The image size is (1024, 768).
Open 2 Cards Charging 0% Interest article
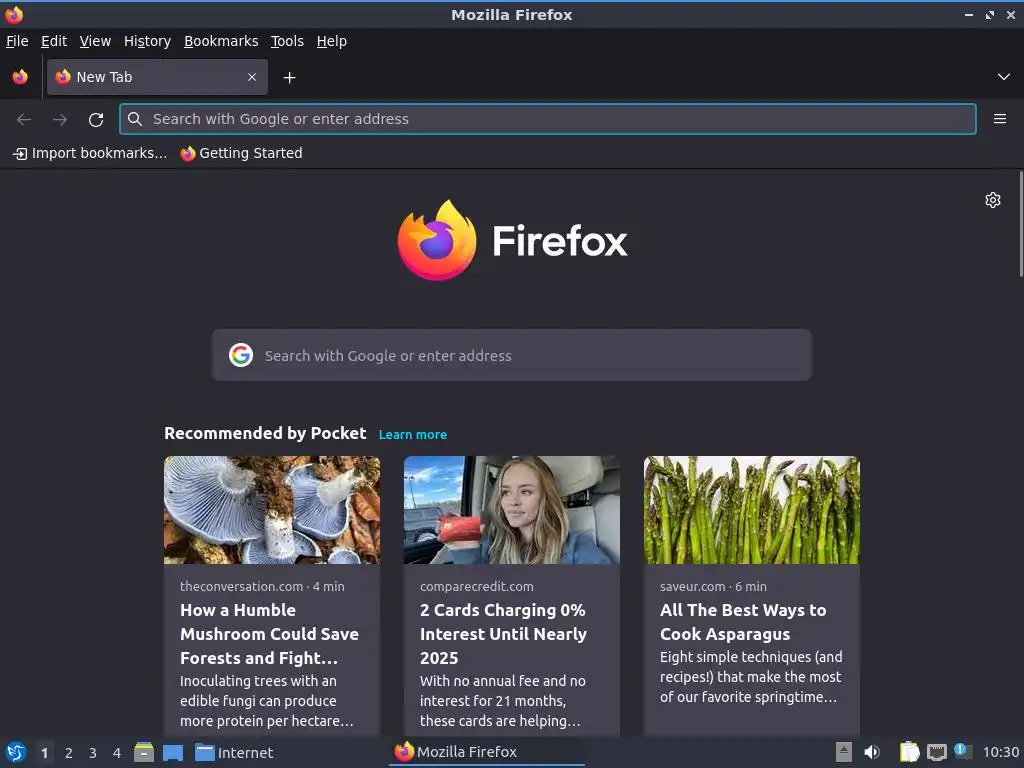tap(504, 634)
